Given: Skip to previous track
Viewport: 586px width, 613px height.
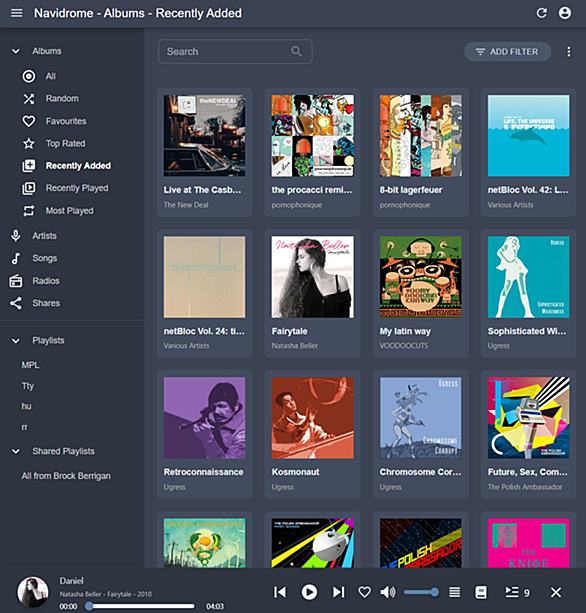Looking at the screenshot, I should point(280,592).
